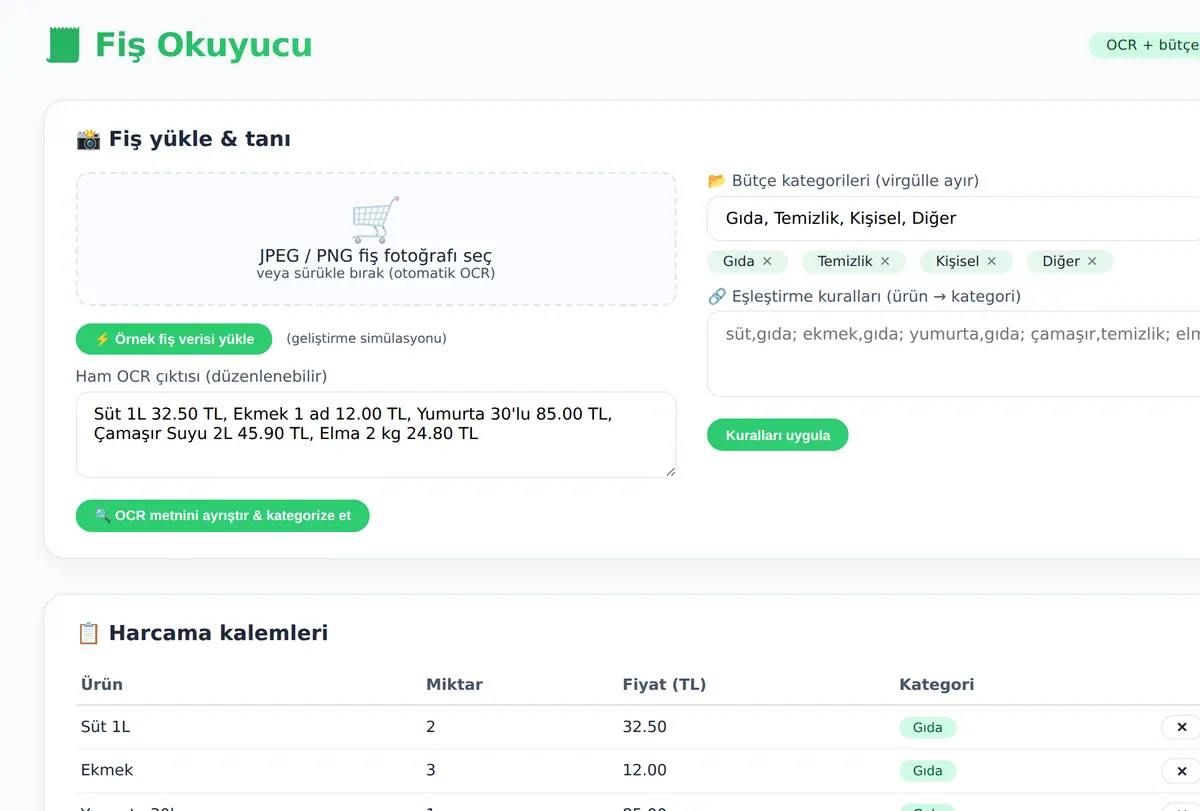Click the green receipt logo icon
Viewport: 1200px width, 811px height.
(62, 45)
